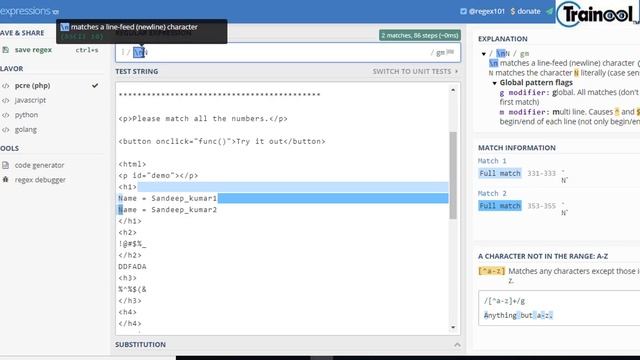Click Switch to Unit Tests
Viewport: 640px width, 360px height.
point(415,71)
